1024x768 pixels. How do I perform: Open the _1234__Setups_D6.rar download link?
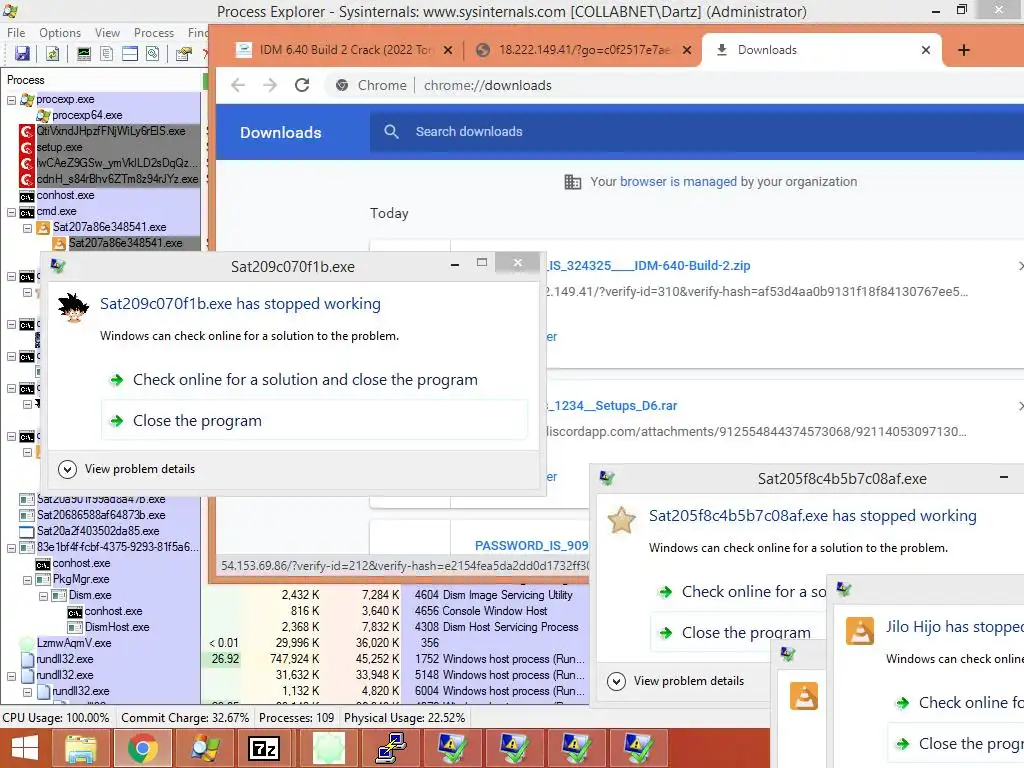click(x=612, y=406)
